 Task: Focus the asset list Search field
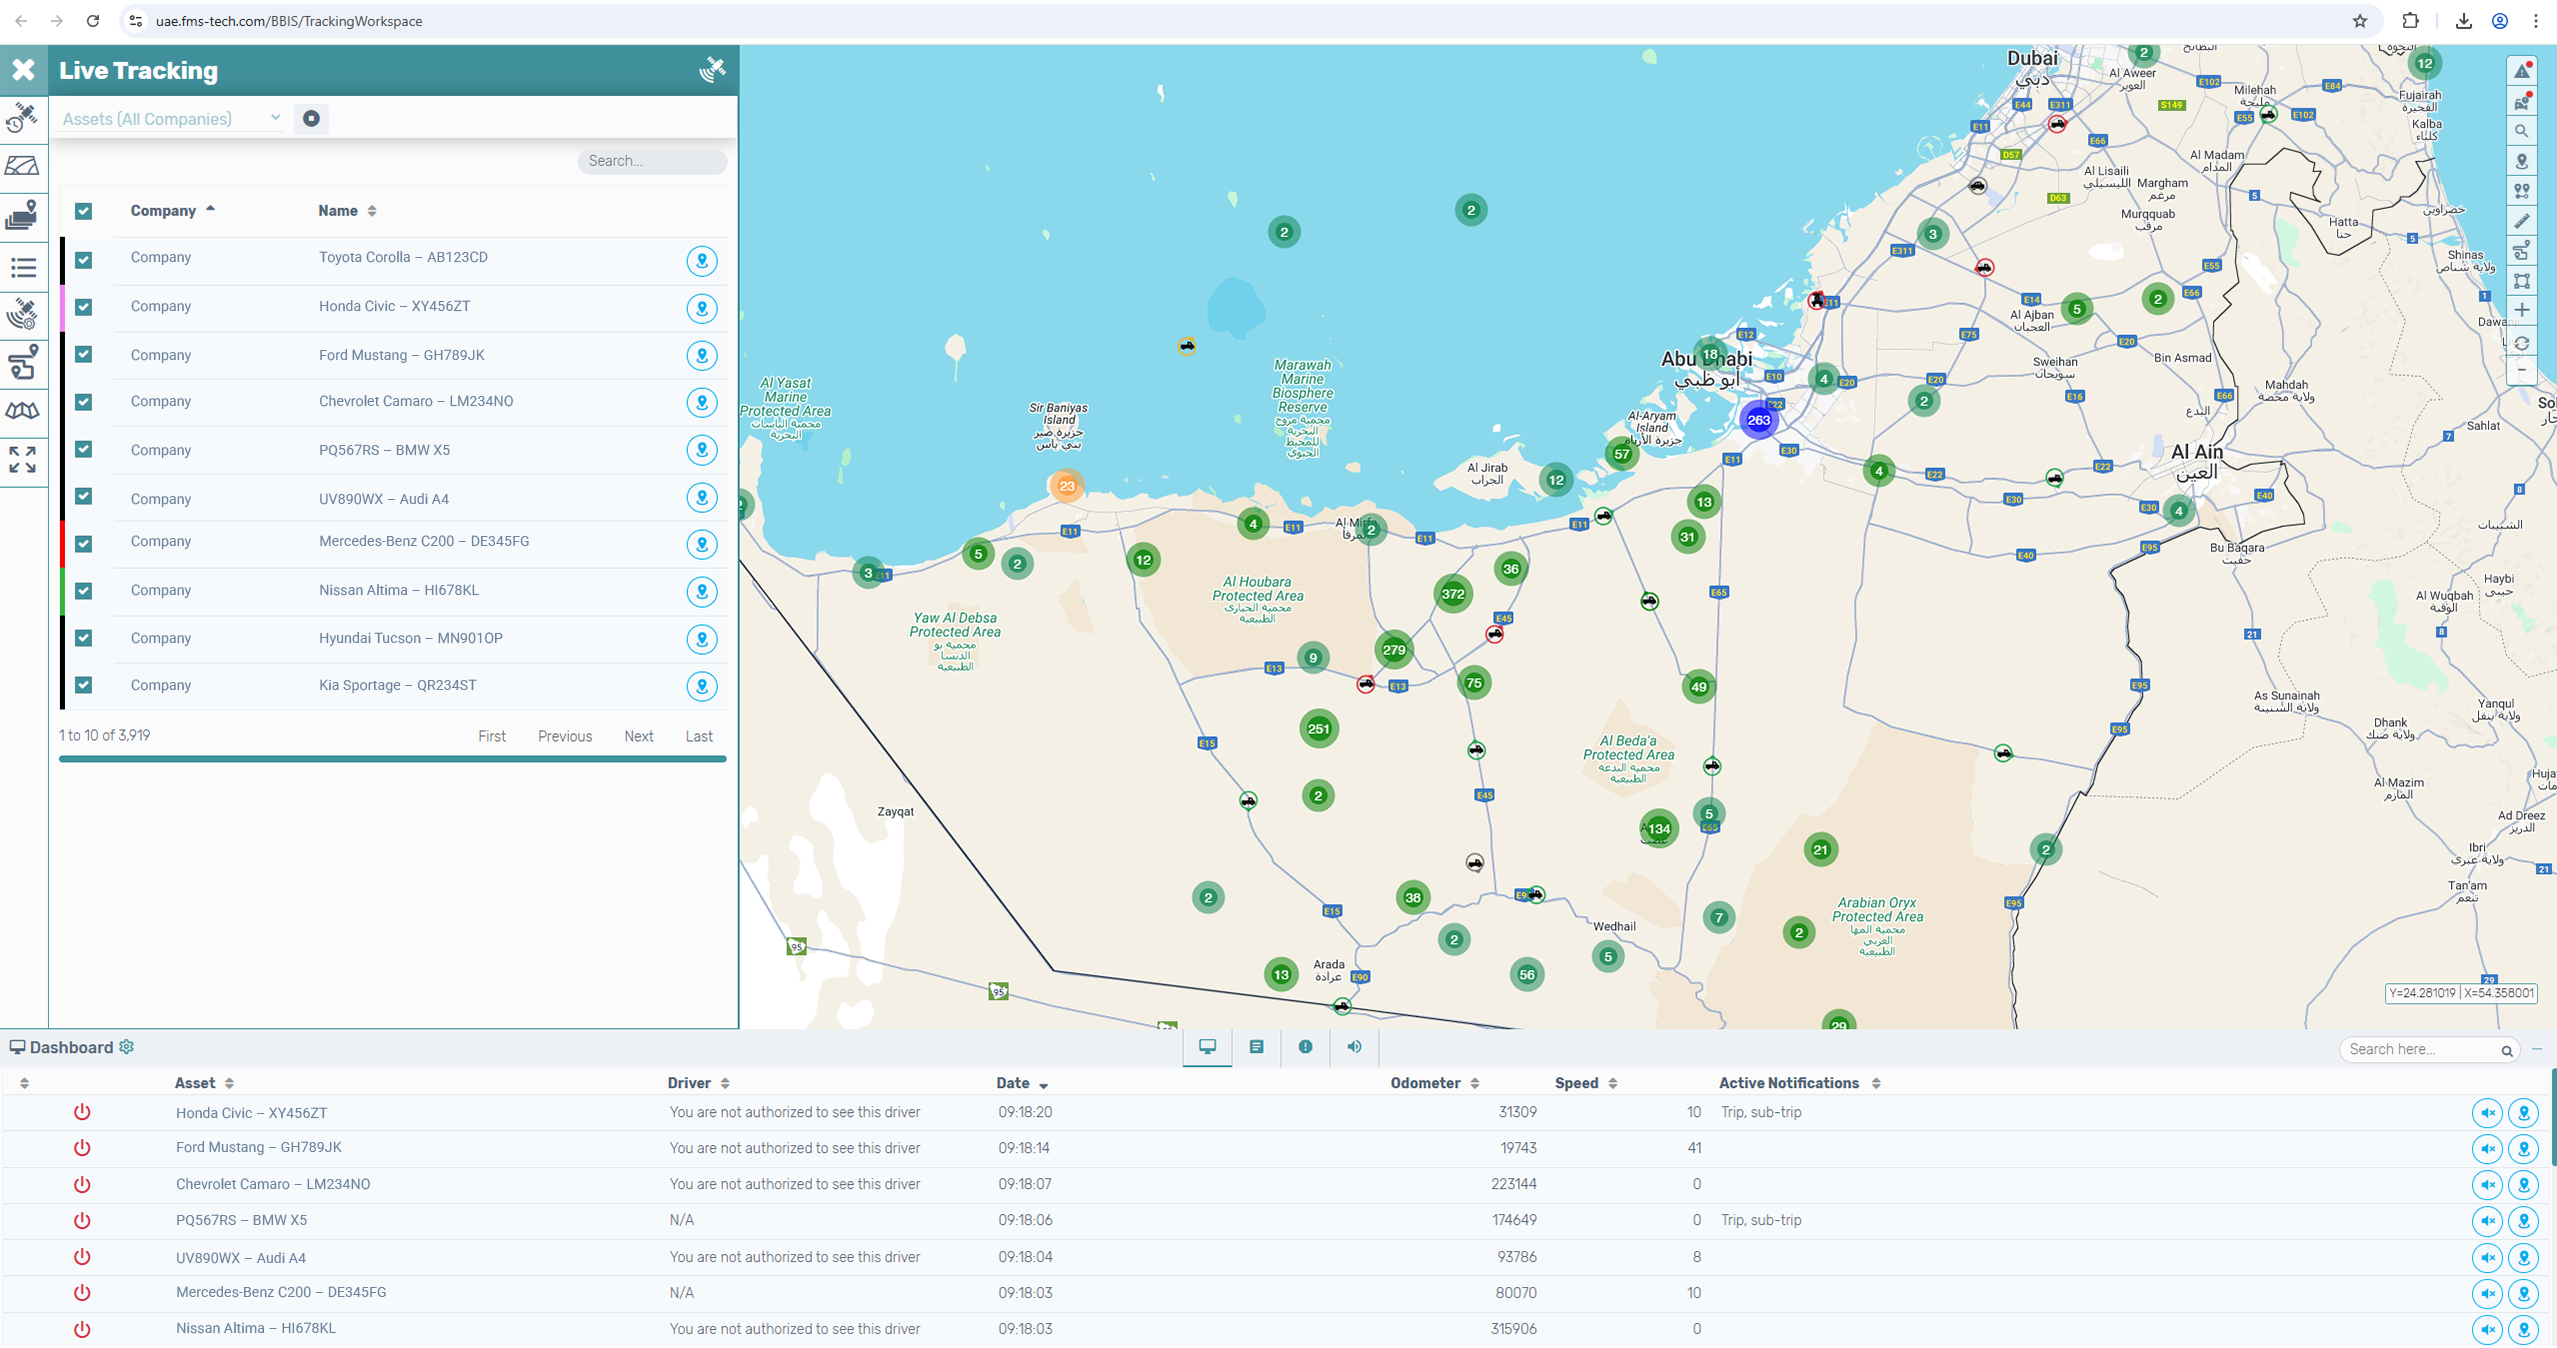click(651, 161)
